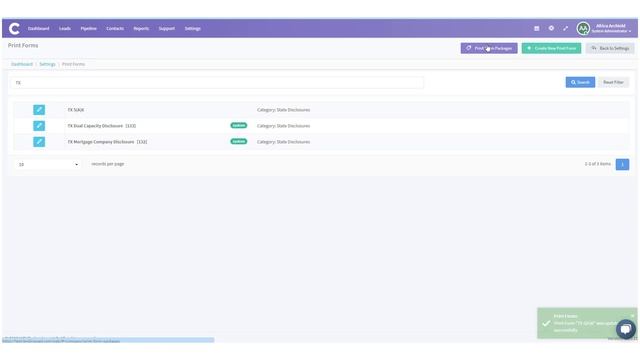
Task: Open the Support menu item
Action: click(167, 29)
